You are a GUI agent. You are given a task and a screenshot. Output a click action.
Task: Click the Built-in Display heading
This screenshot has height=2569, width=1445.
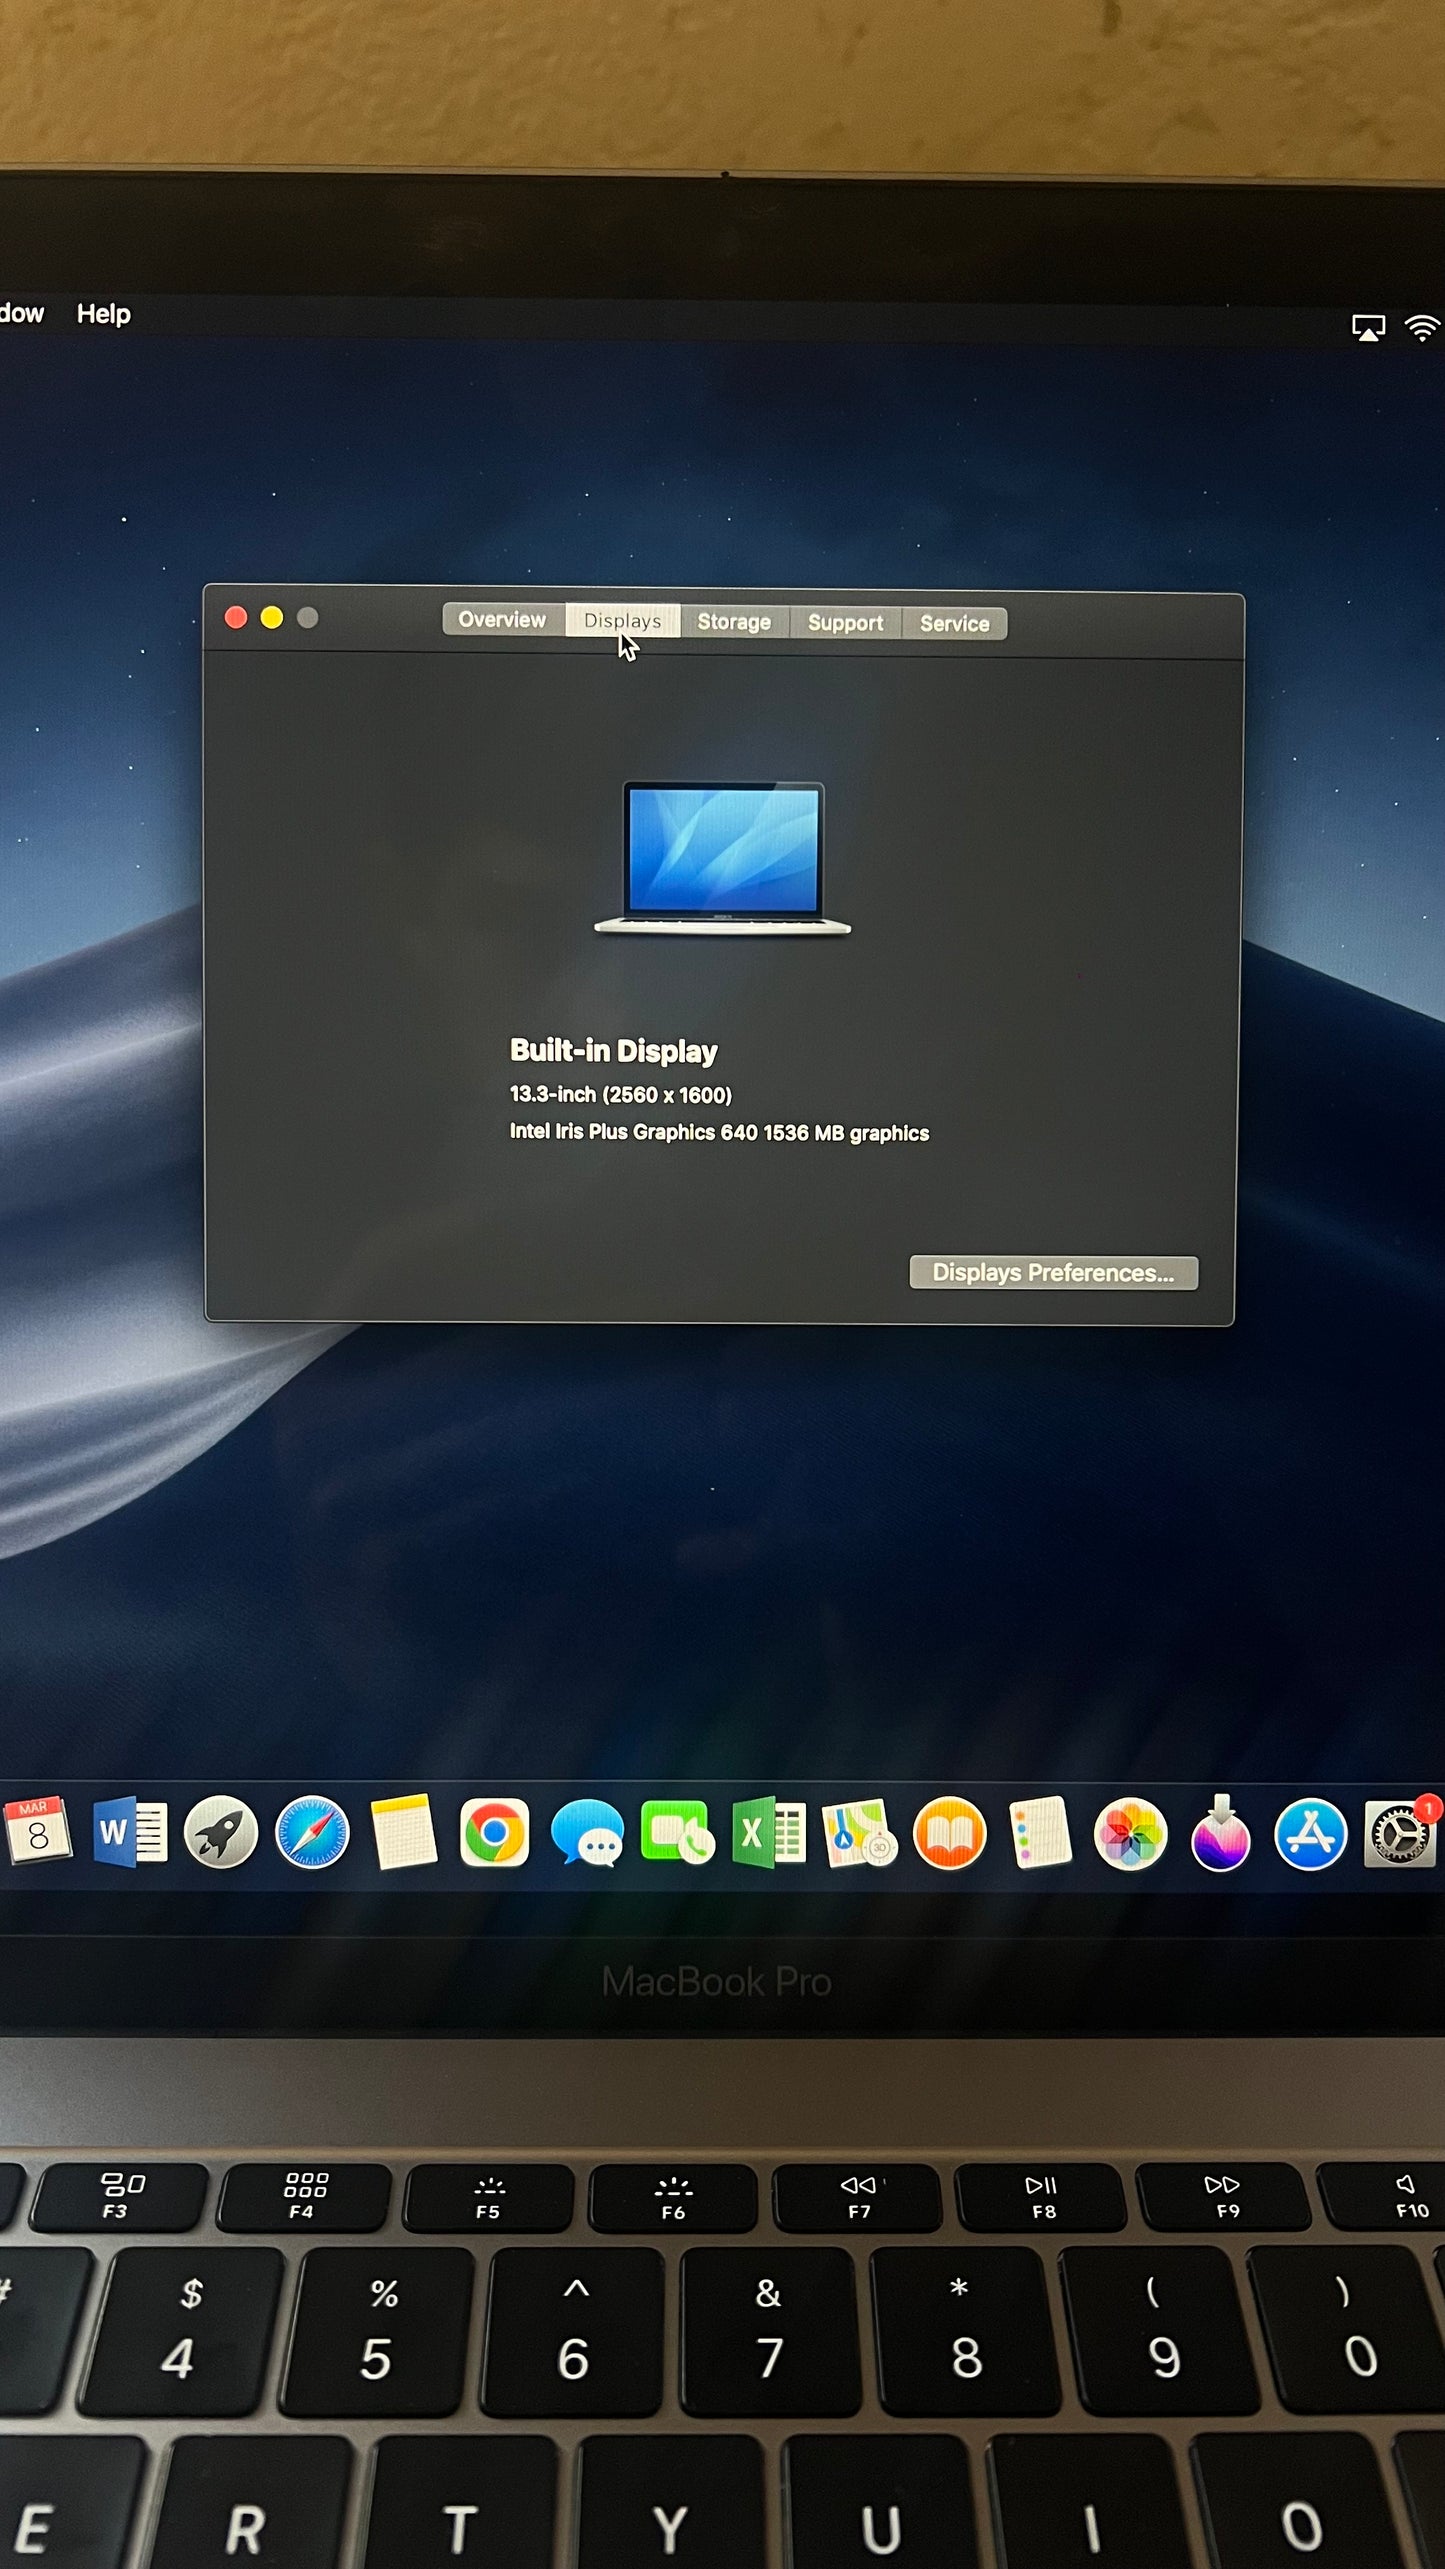click(x=614, y=1051)
